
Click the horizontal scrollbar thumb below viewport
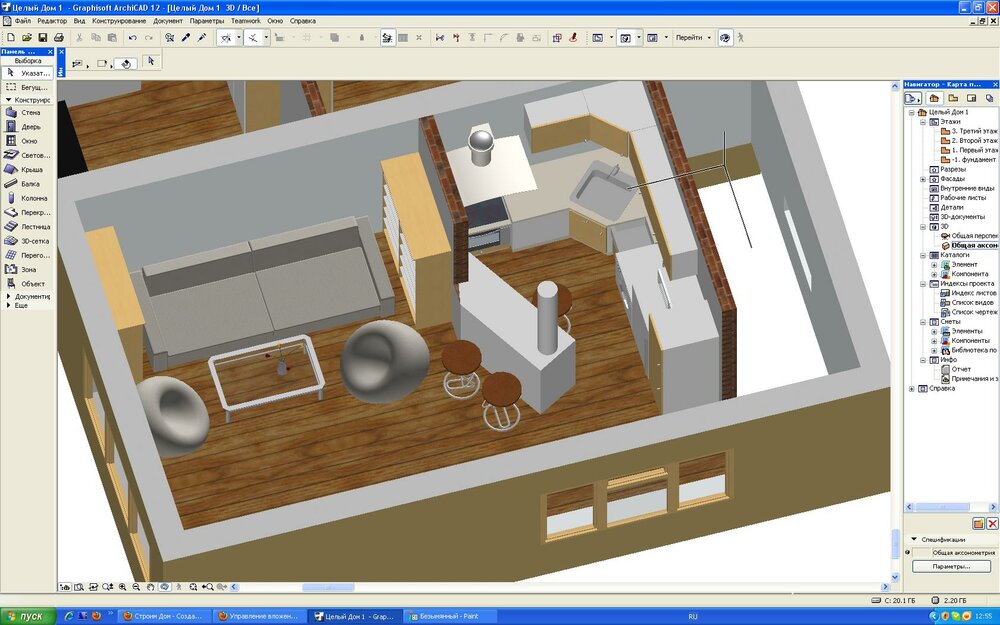click(x=328, y=587)
